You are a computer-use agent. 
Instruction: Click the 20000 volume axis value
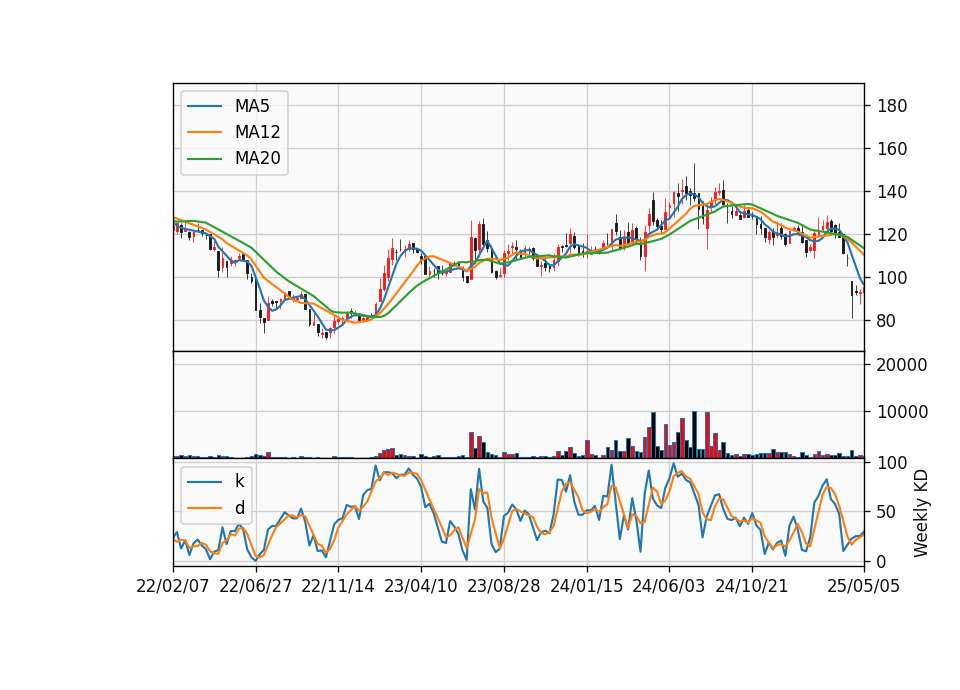click(902, 365)
